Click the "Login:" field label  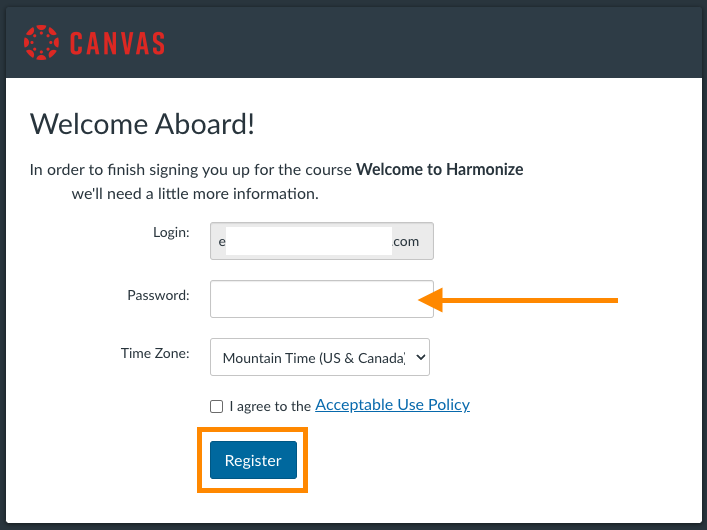point(171,232)
